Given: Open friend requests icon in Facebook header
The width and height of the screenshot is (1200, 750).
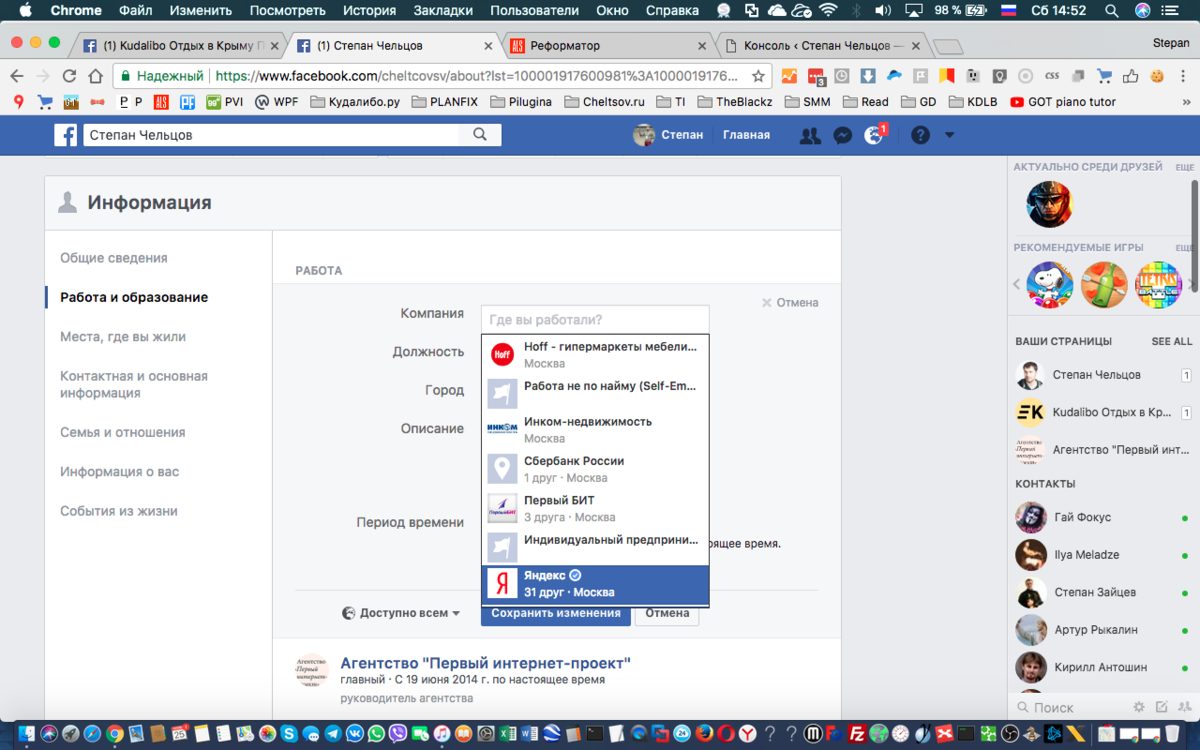Looking at the screenshot, I should coord(810,136).
